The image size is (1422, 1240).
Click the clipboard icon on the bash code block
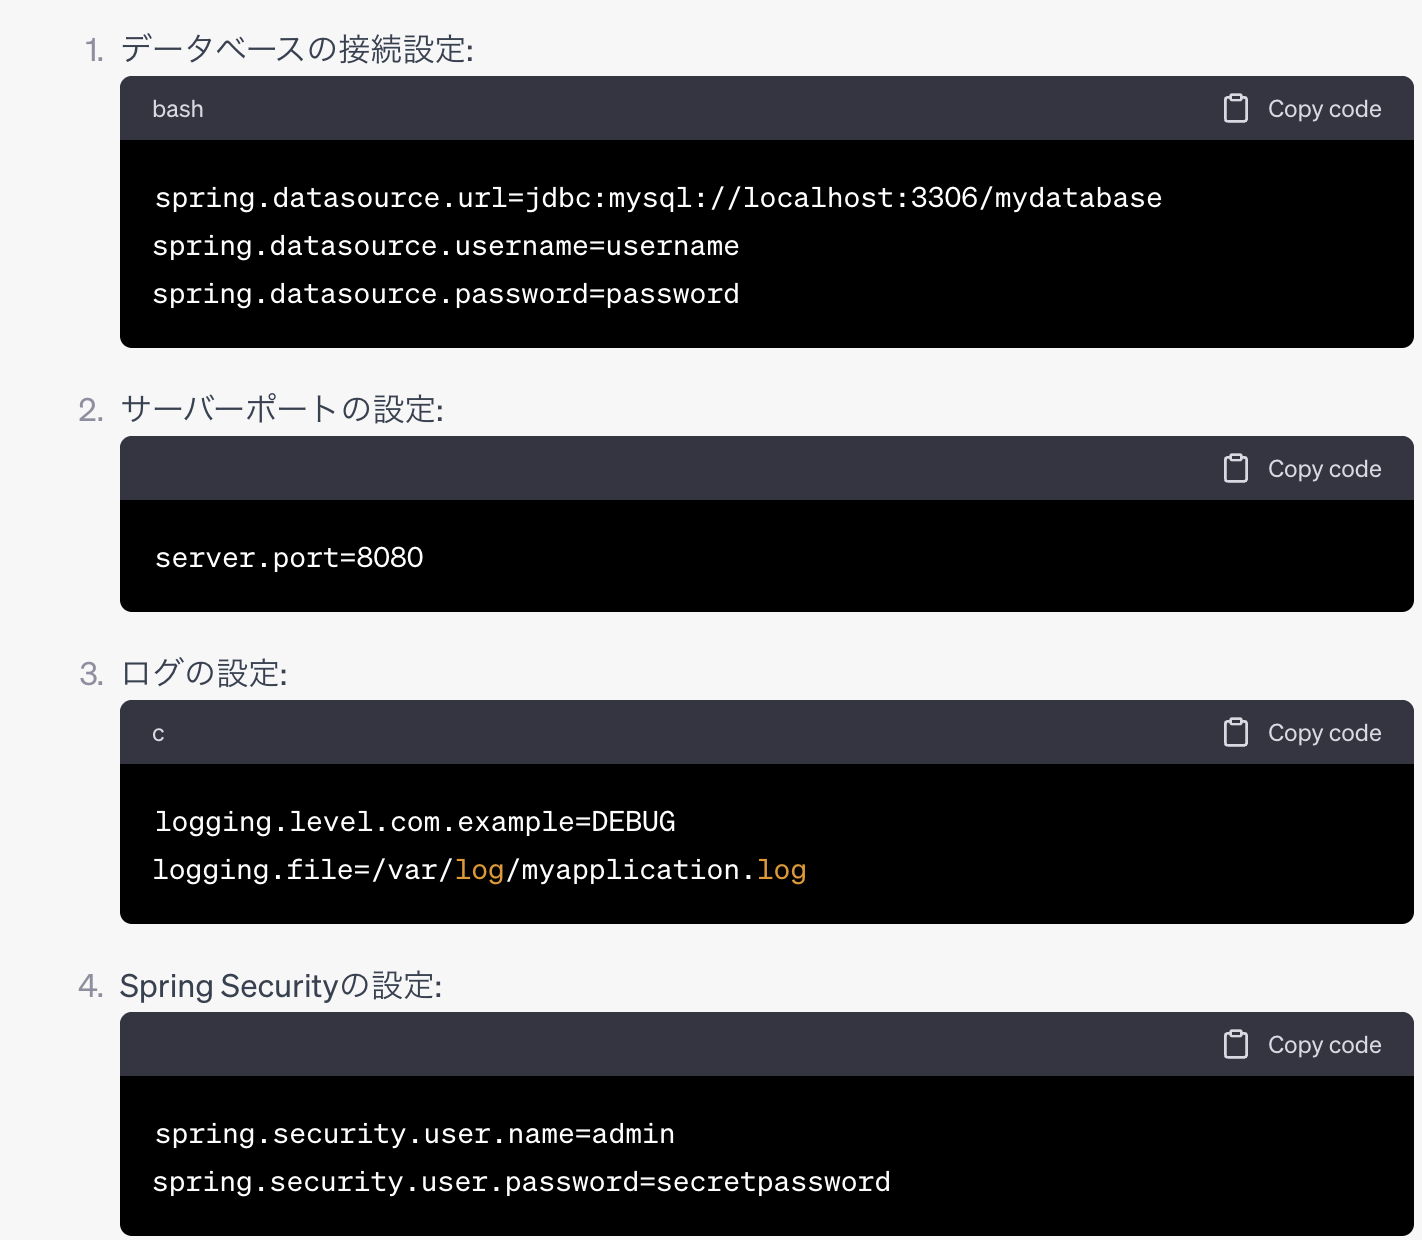pyautogui.click(x=1236, y=108)
